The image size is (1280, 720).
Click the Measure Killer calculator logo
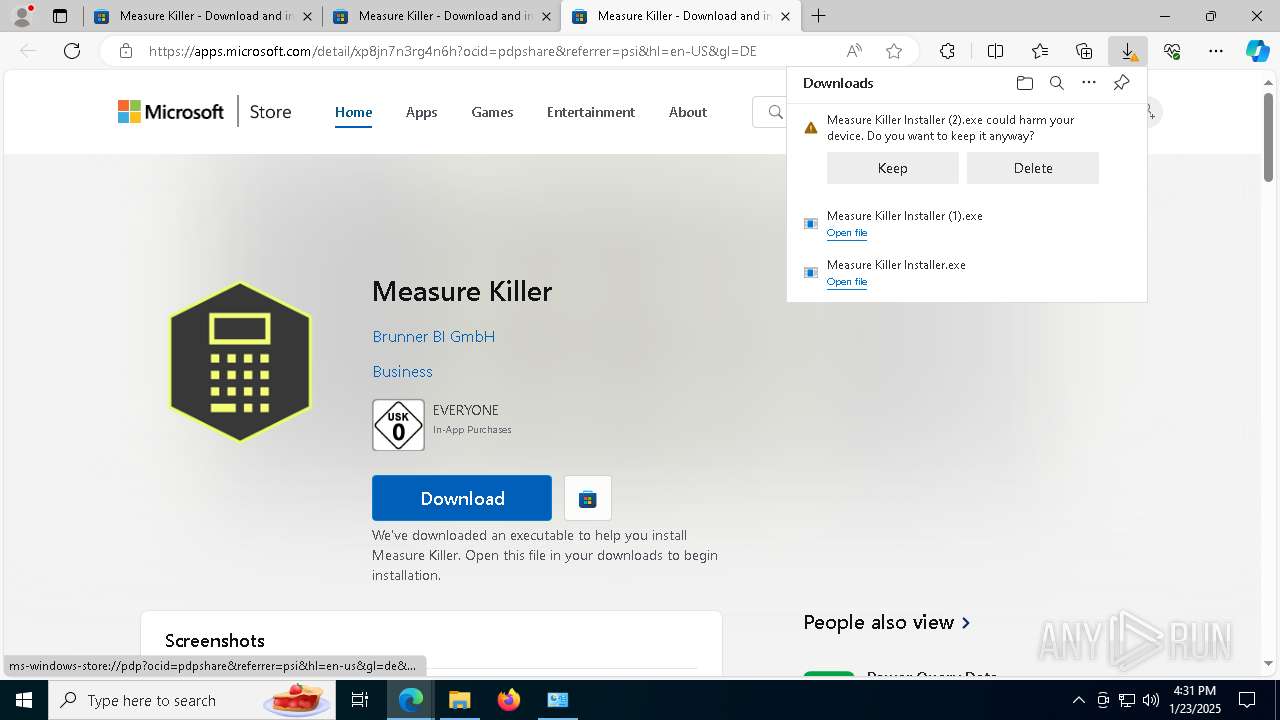(x=240, y=362)
